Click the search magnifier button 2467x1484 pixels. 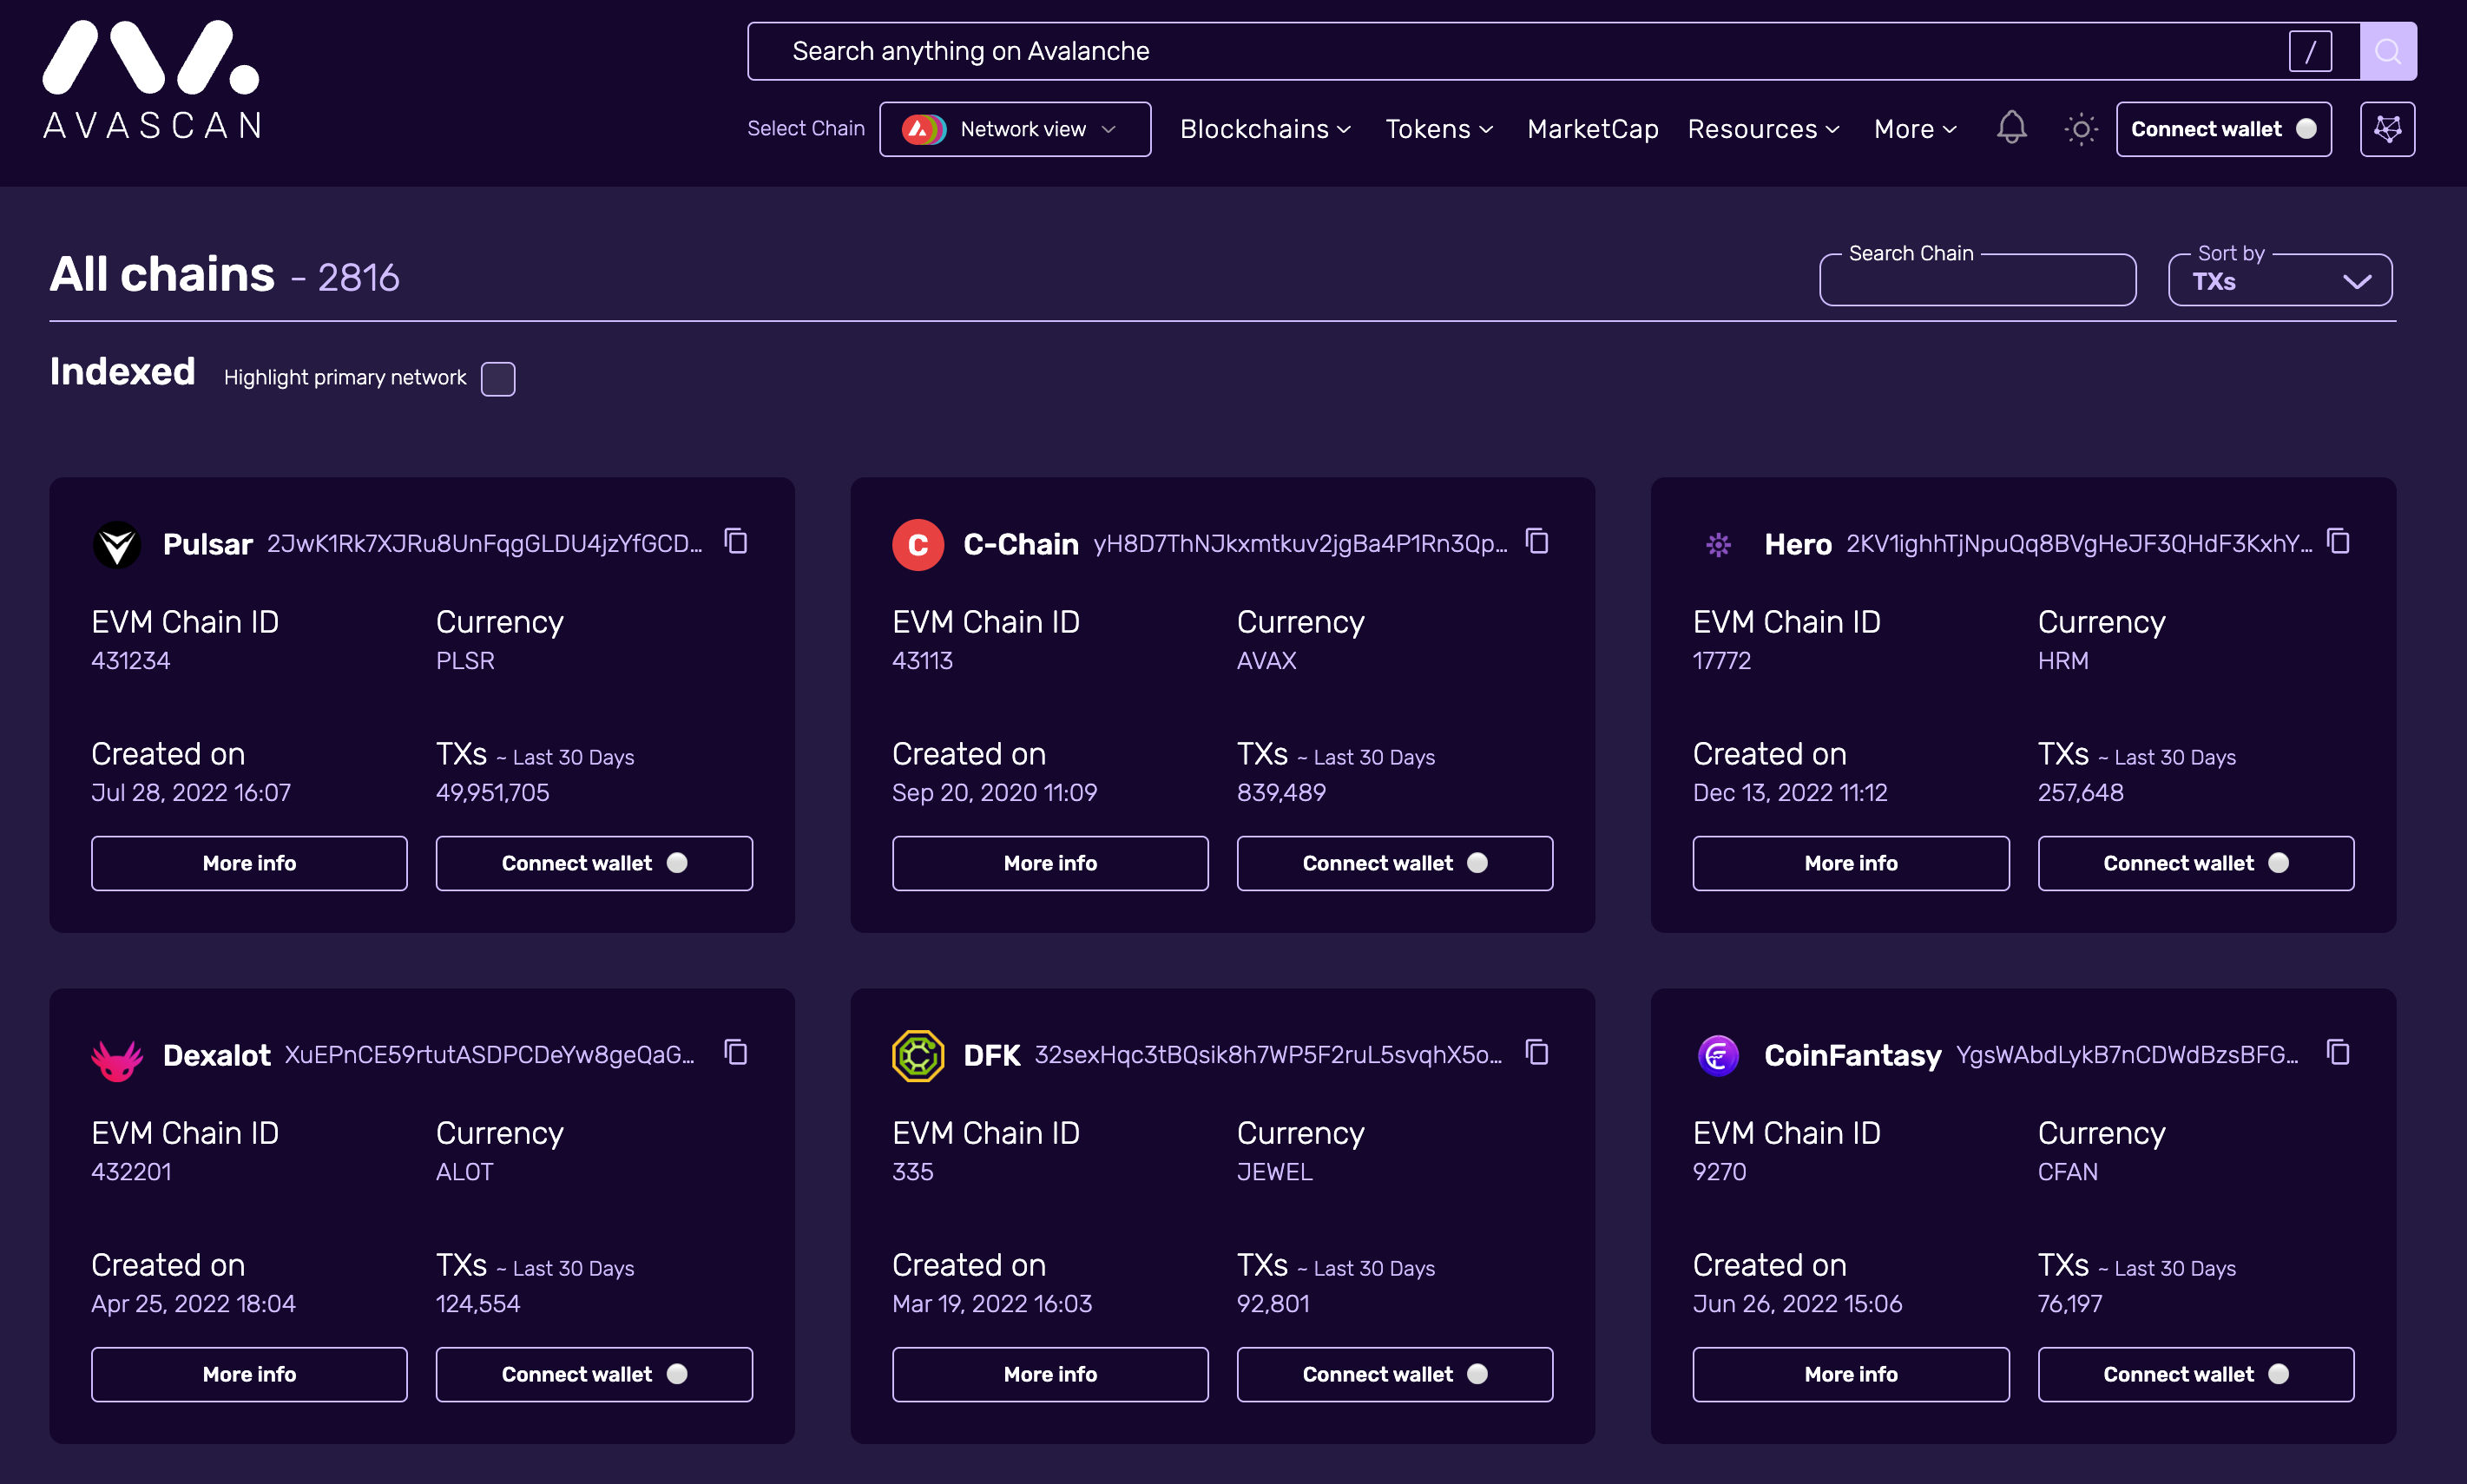(2387, 51)
